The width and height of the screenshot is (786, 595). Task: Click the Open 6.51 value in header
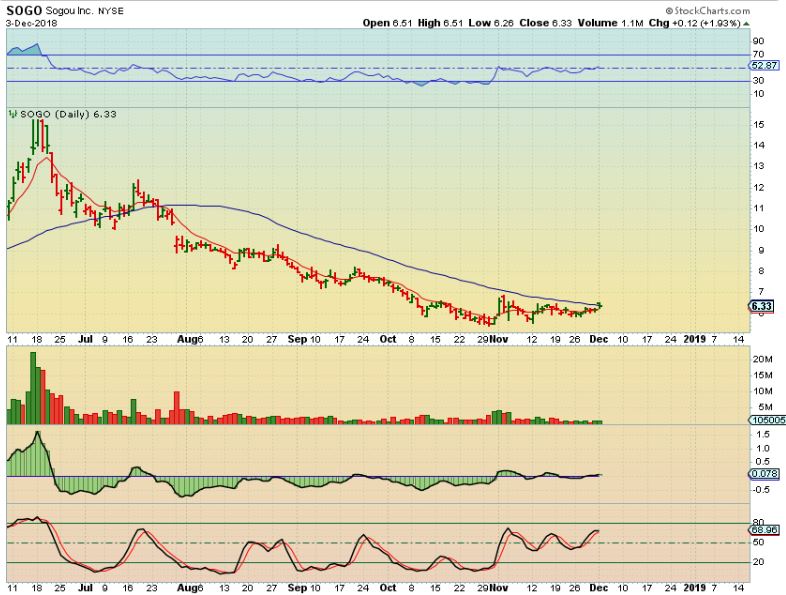coord(390,23)
